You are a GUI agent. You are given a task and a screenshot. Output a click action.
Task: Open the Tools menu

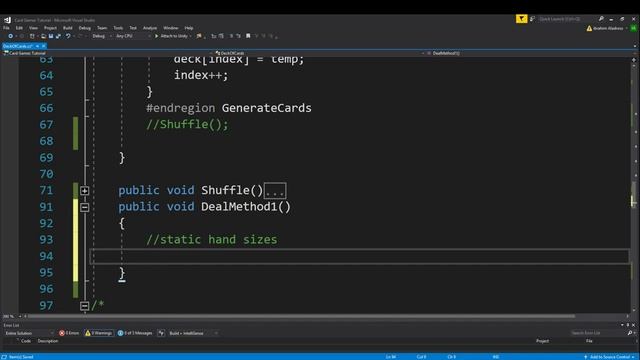[x=118, y=28]
